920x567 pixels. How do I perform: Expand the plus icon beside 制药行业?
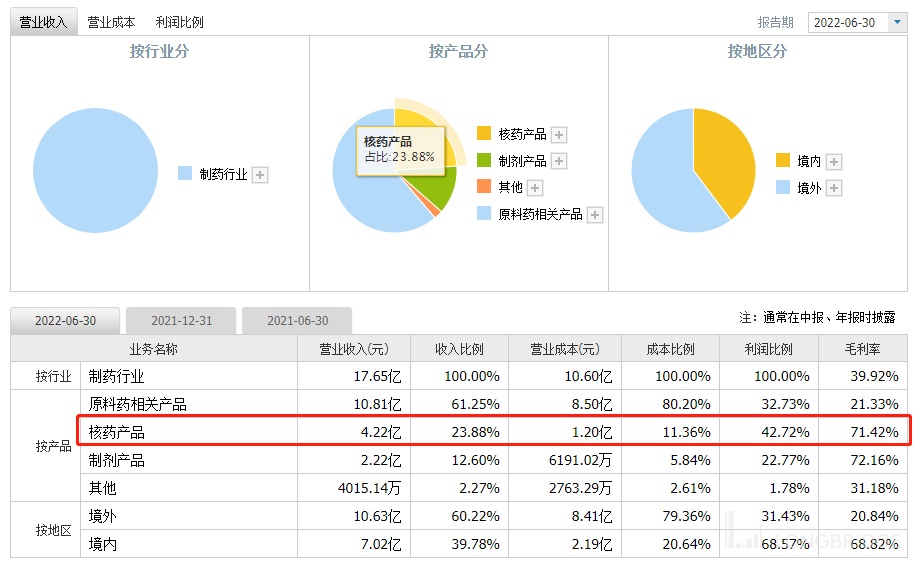pos(260,175)
